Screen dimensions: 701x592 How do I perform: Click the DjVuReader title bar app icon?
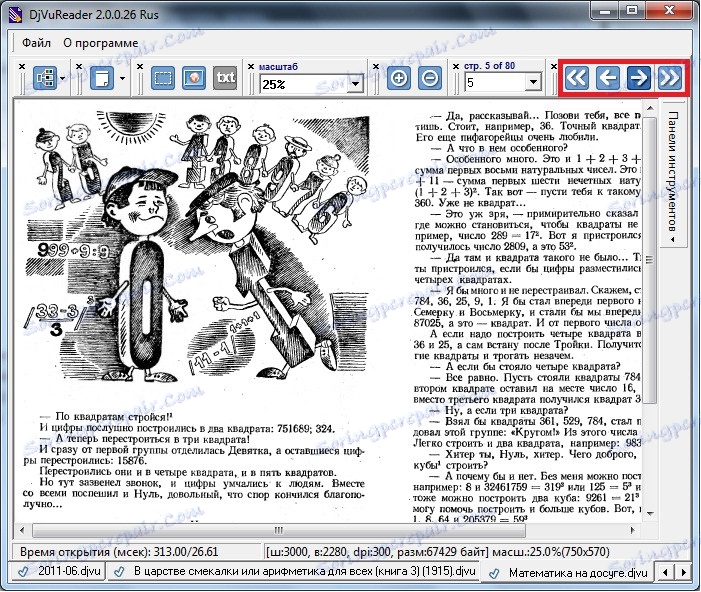(16, 15)
